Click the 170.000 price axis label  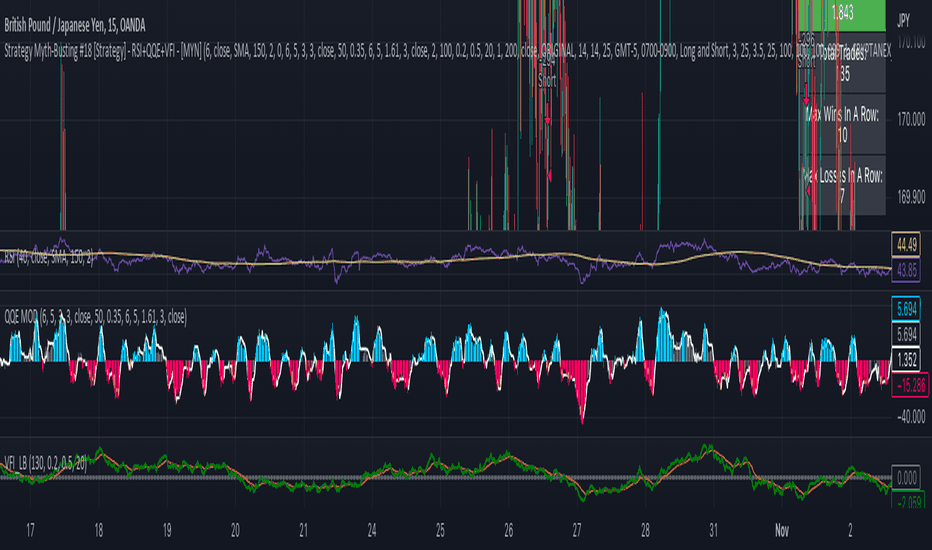911,120
